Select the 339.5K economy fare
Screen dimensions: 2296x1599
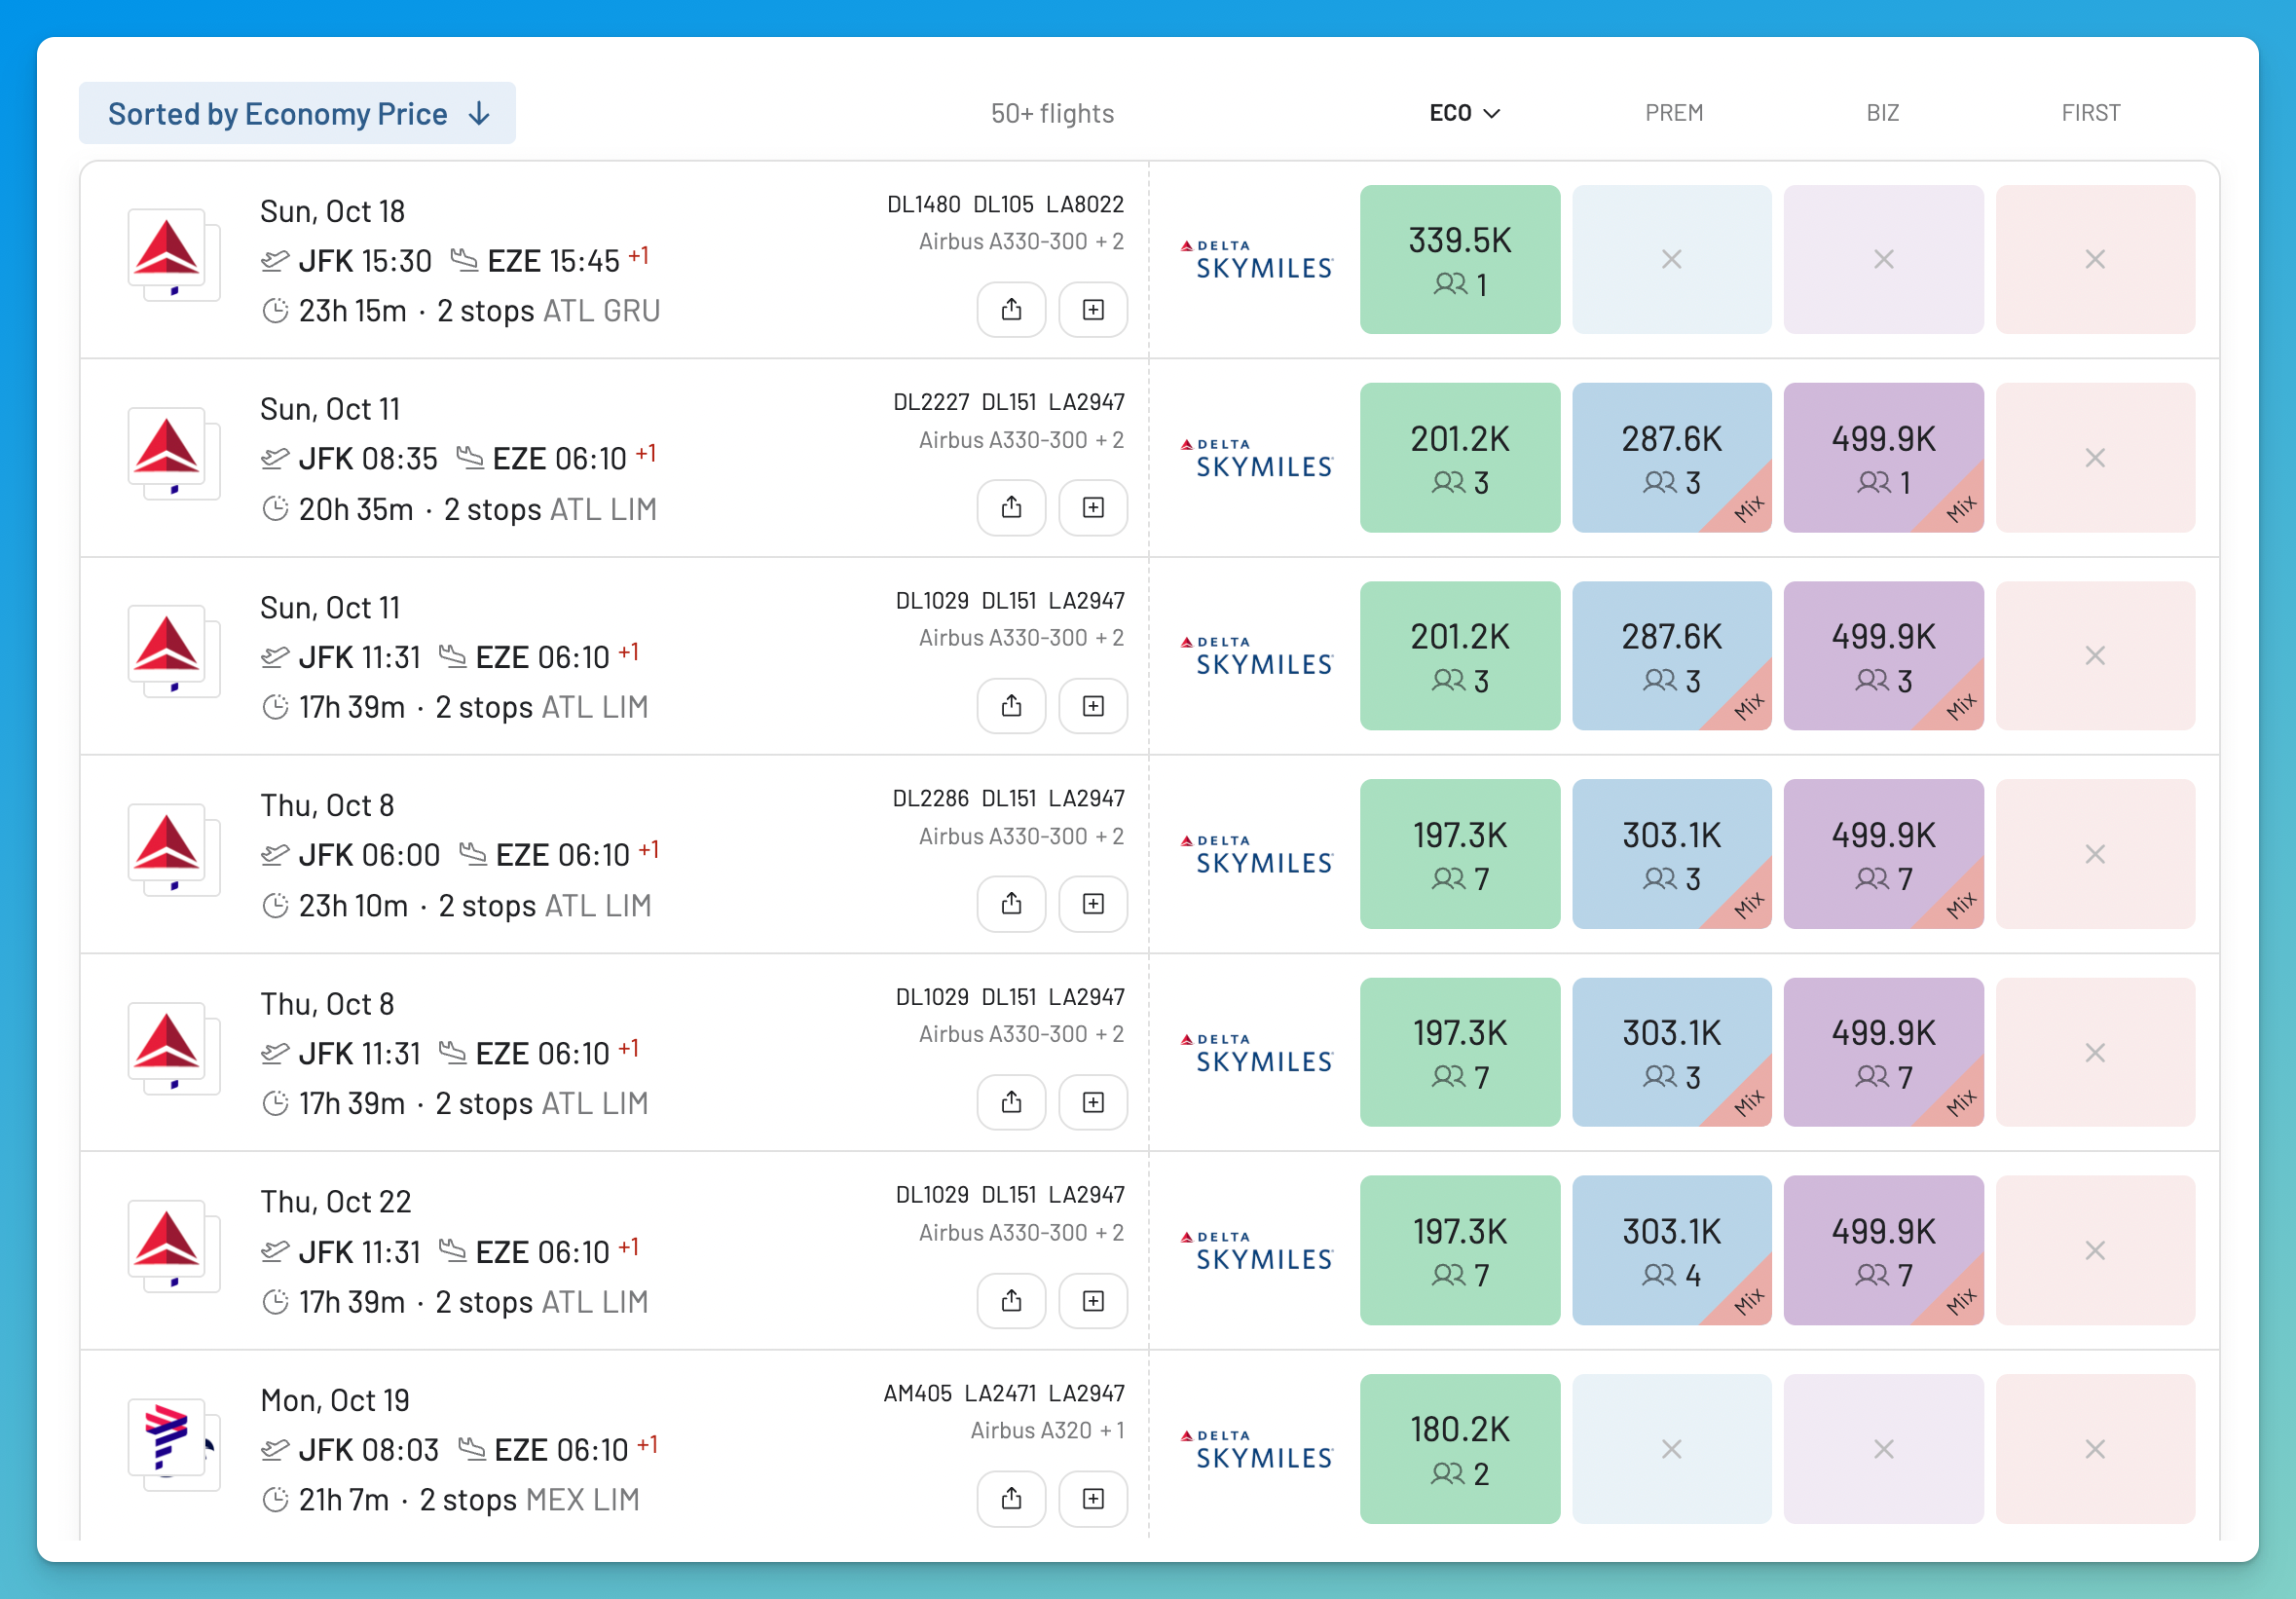pos(1459,260)
